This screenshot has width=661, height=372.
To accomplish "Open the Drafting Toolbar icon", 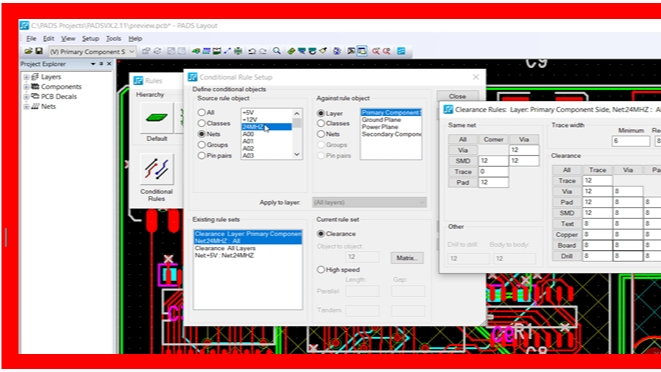I will coord(196,51).
